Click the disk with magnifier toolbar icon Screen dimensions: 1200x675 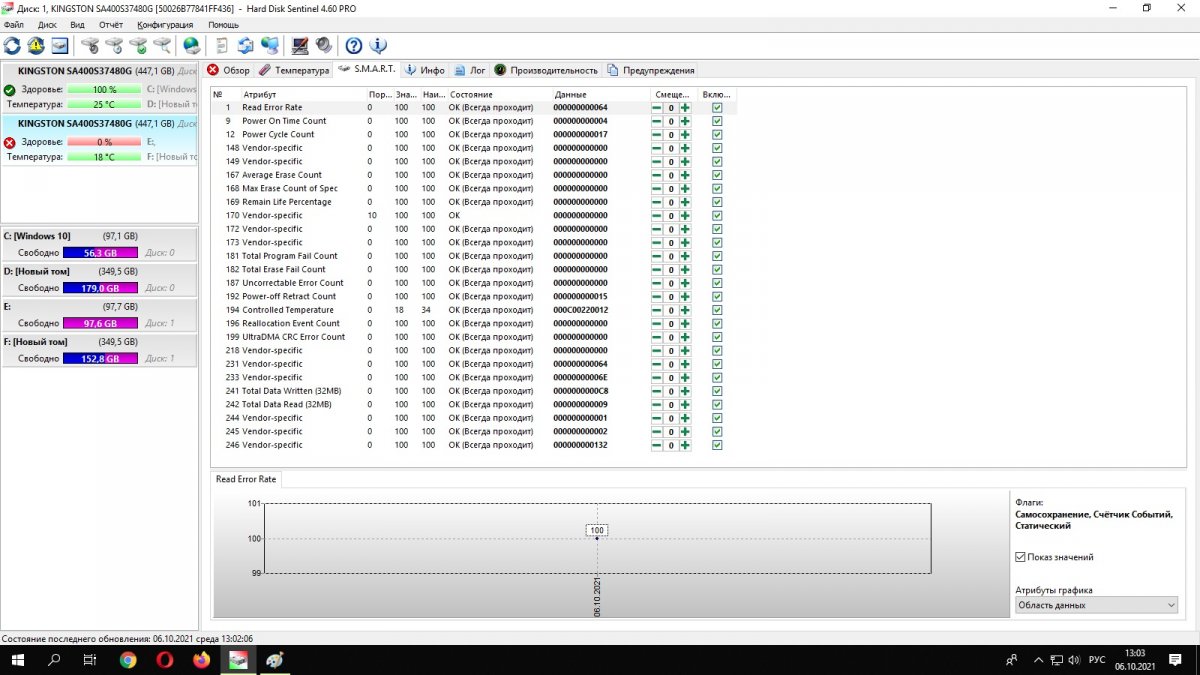click(162, 45)
